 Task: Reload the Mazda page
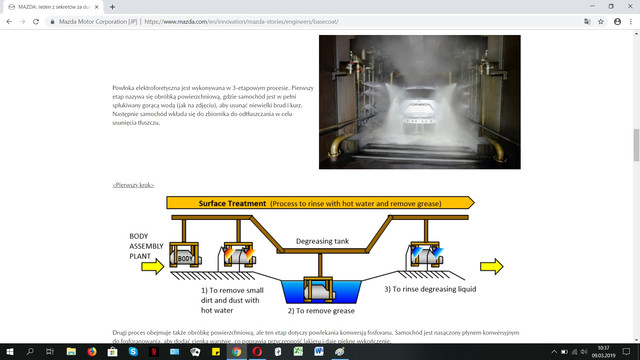point(36,22)
